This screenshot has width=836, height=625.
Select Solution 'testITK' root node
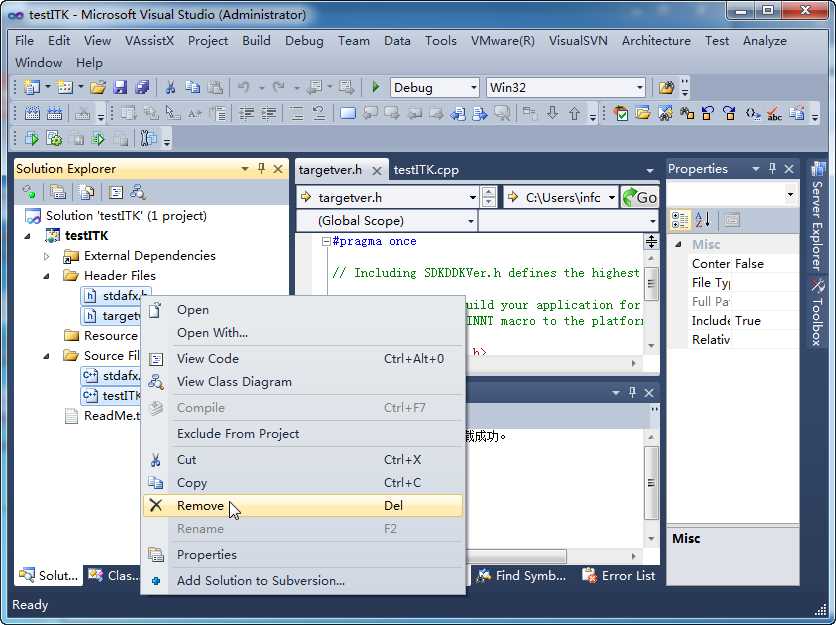pos(116,216)
